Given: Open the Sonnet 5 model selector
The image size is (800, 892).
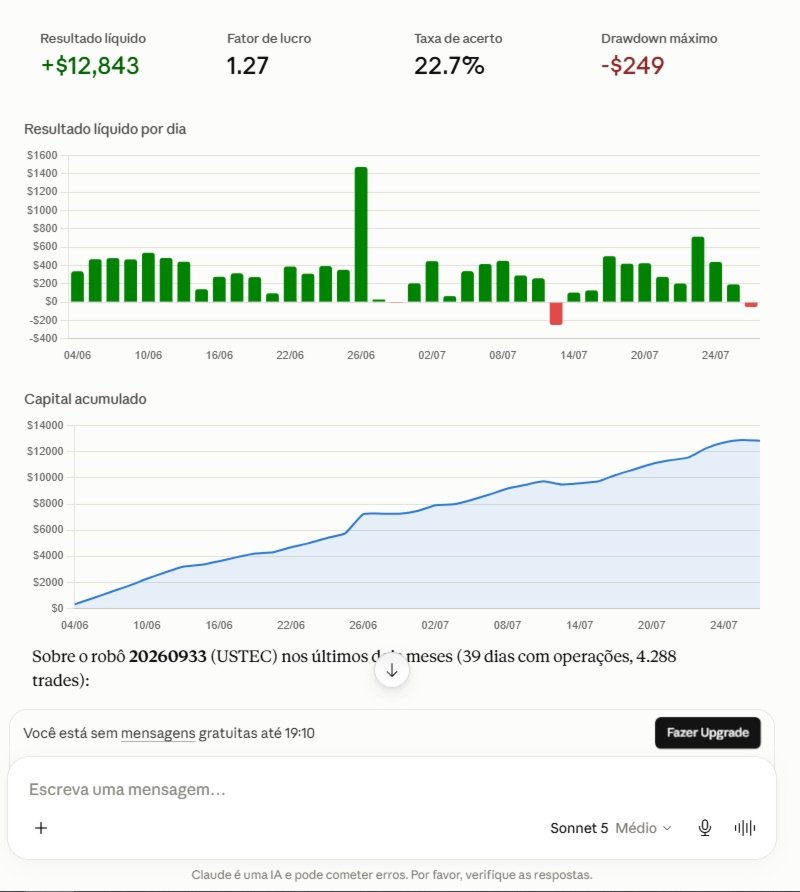Looking at the screenshot, I should [x=579, y=828].
